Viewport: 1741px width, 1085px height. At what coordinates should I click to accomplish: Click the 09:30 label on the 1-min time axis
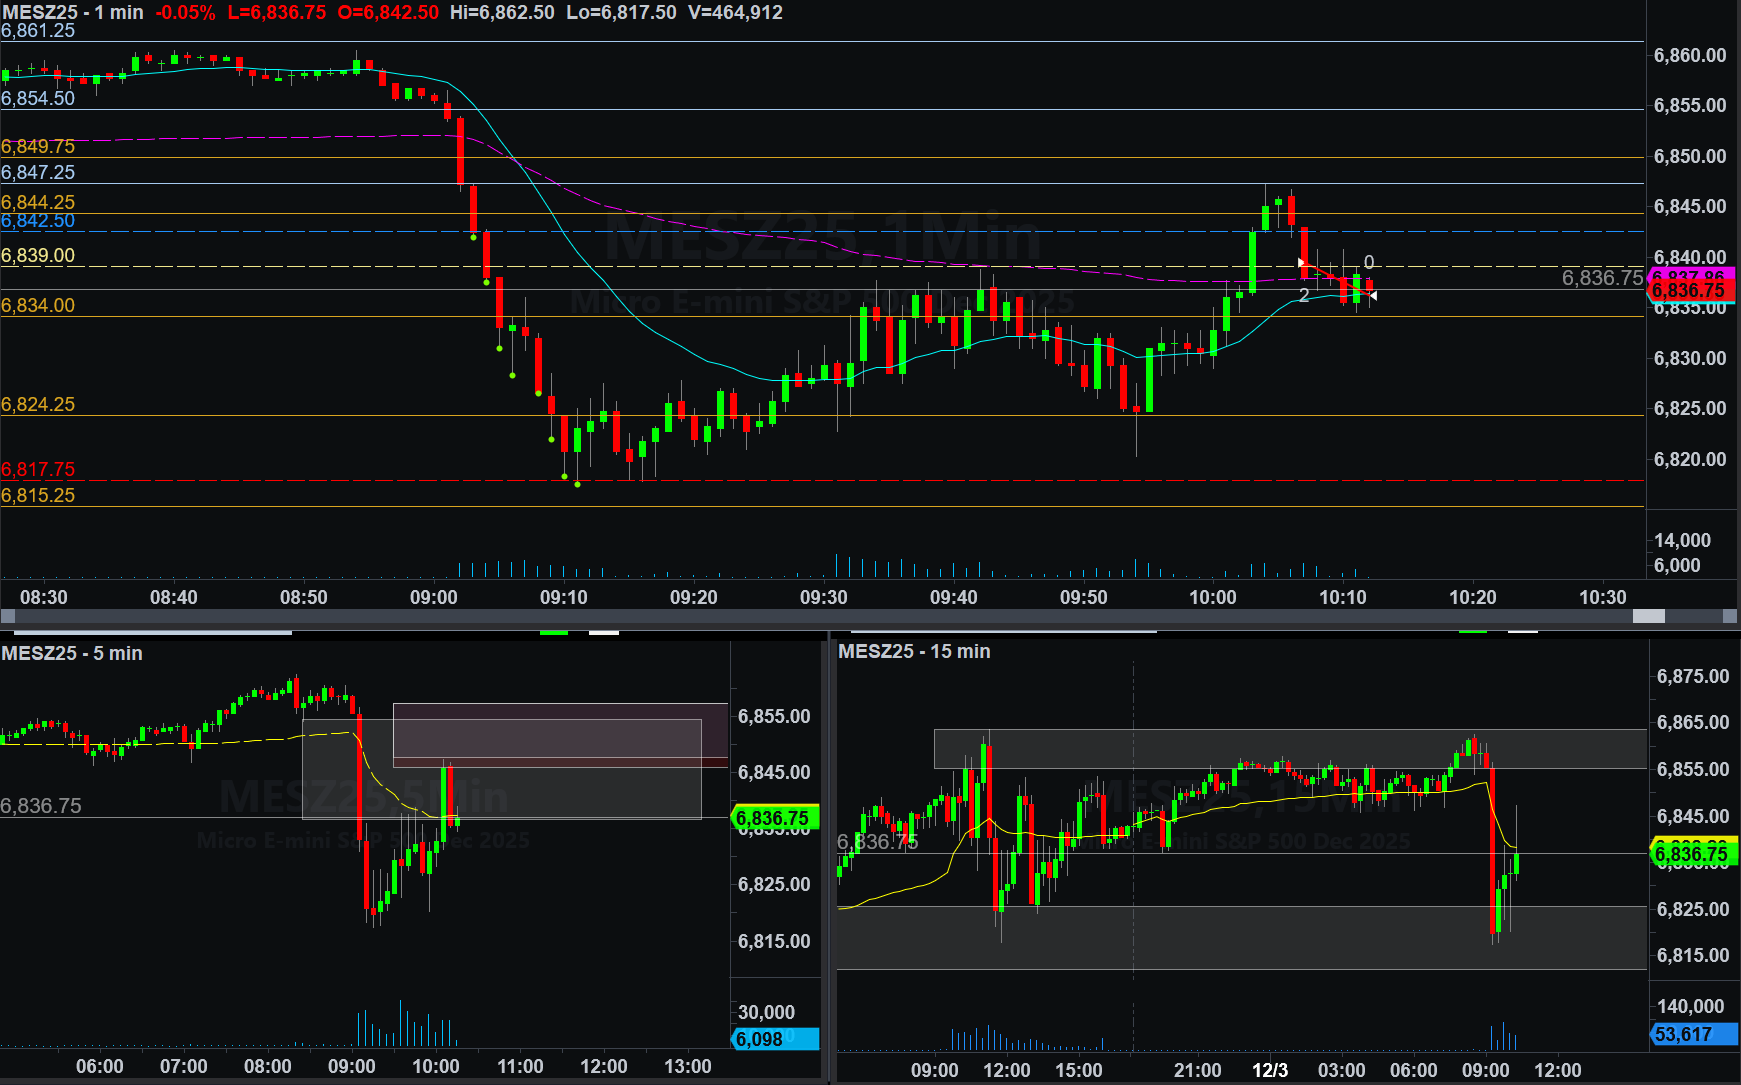[x=823, y=597]
